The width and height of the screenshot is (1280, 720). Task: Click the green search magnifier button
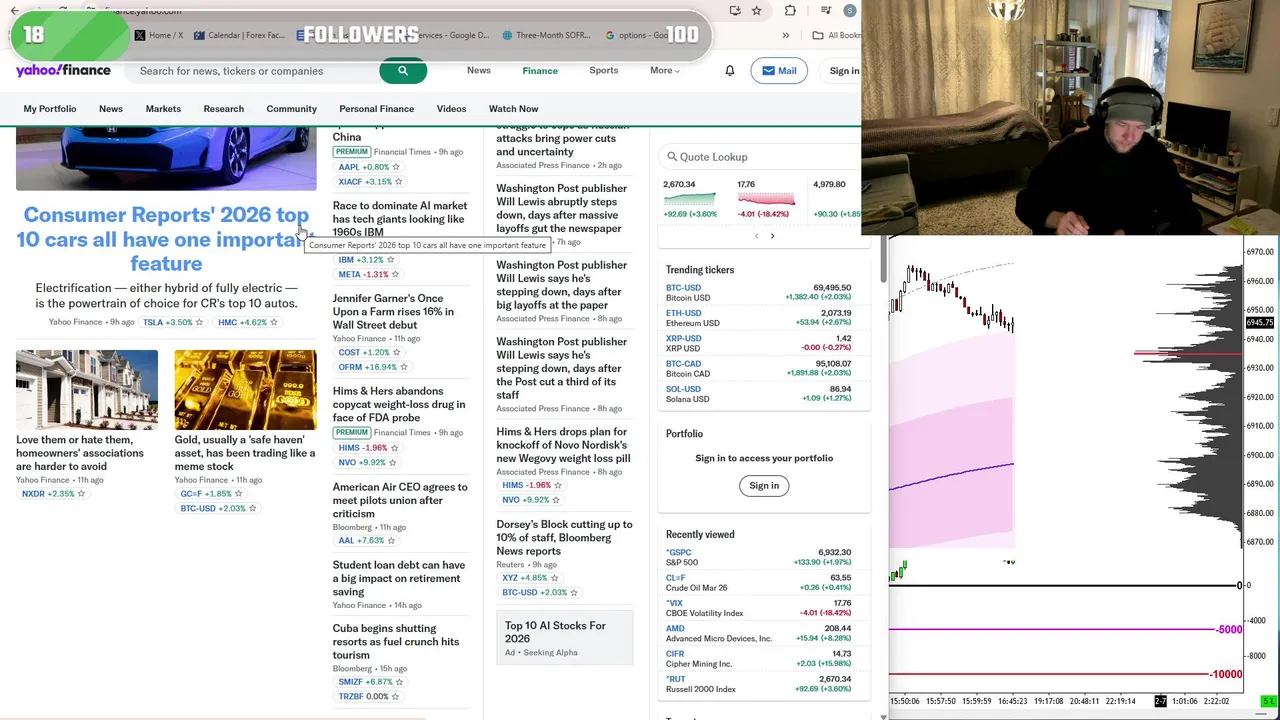pyautogui.click(x=403, y=71)
